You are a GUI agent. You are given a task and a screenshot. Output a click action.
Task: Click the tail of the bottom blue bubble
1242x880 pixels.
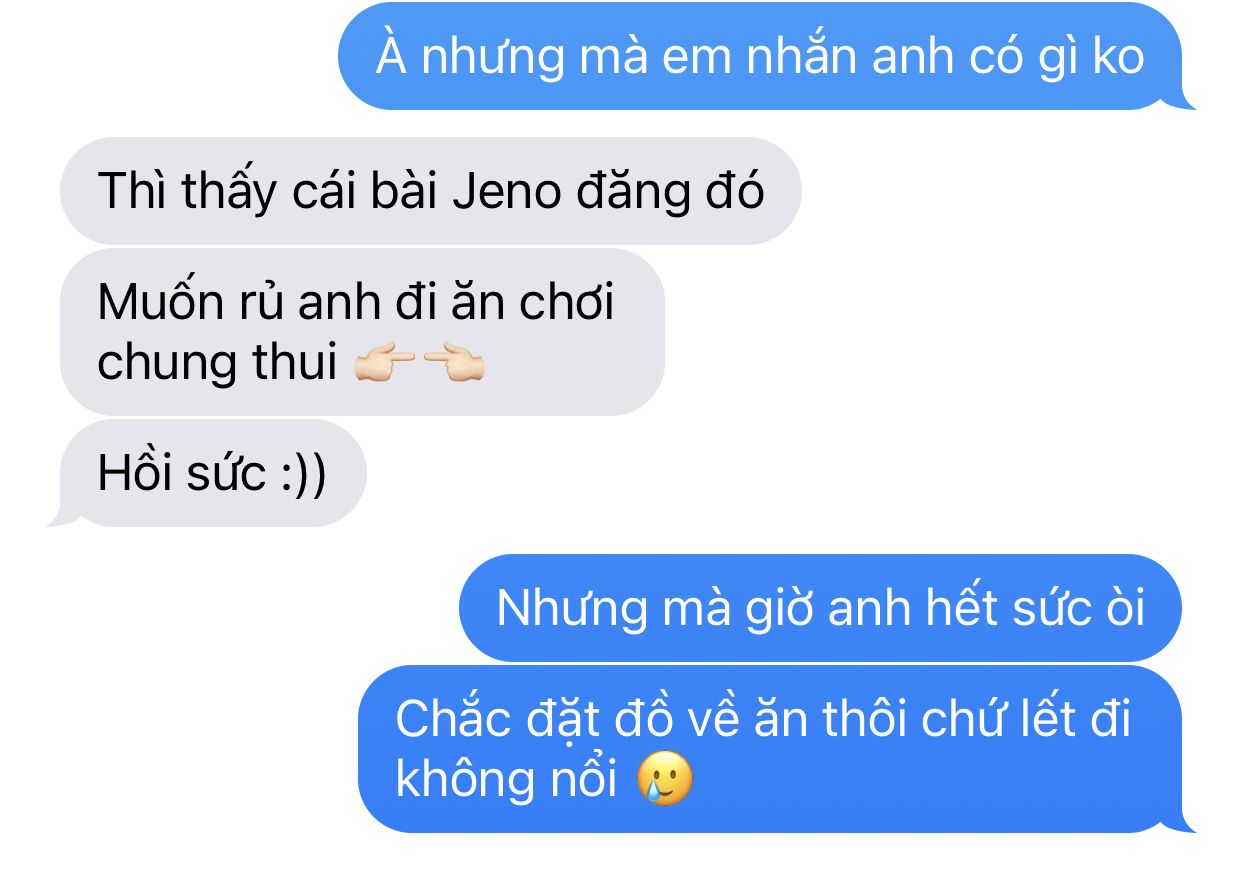click(1186, 822)
